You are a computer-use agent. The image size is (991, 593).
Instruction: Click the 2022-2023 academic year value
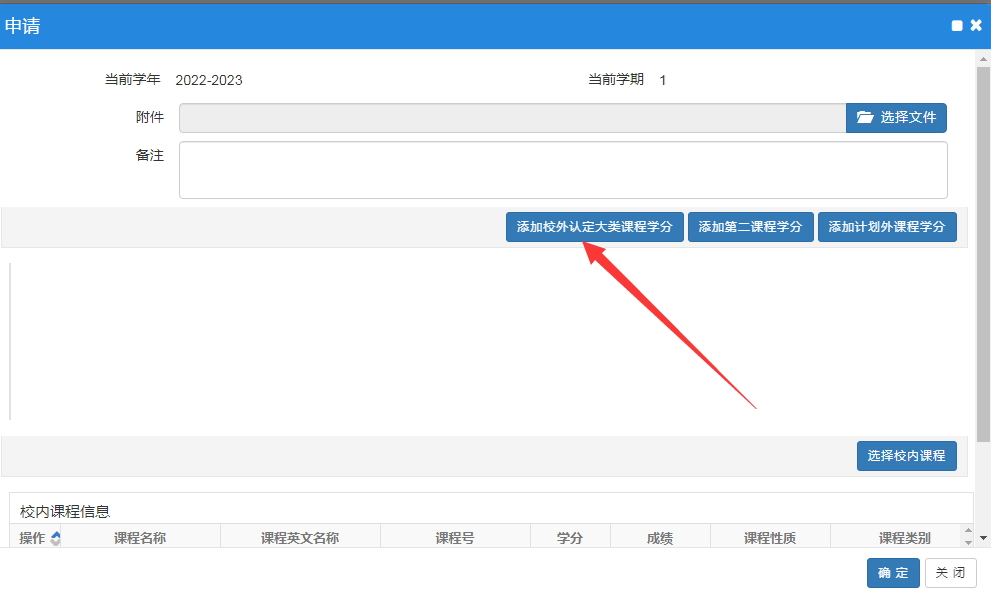tap(209, 80)
